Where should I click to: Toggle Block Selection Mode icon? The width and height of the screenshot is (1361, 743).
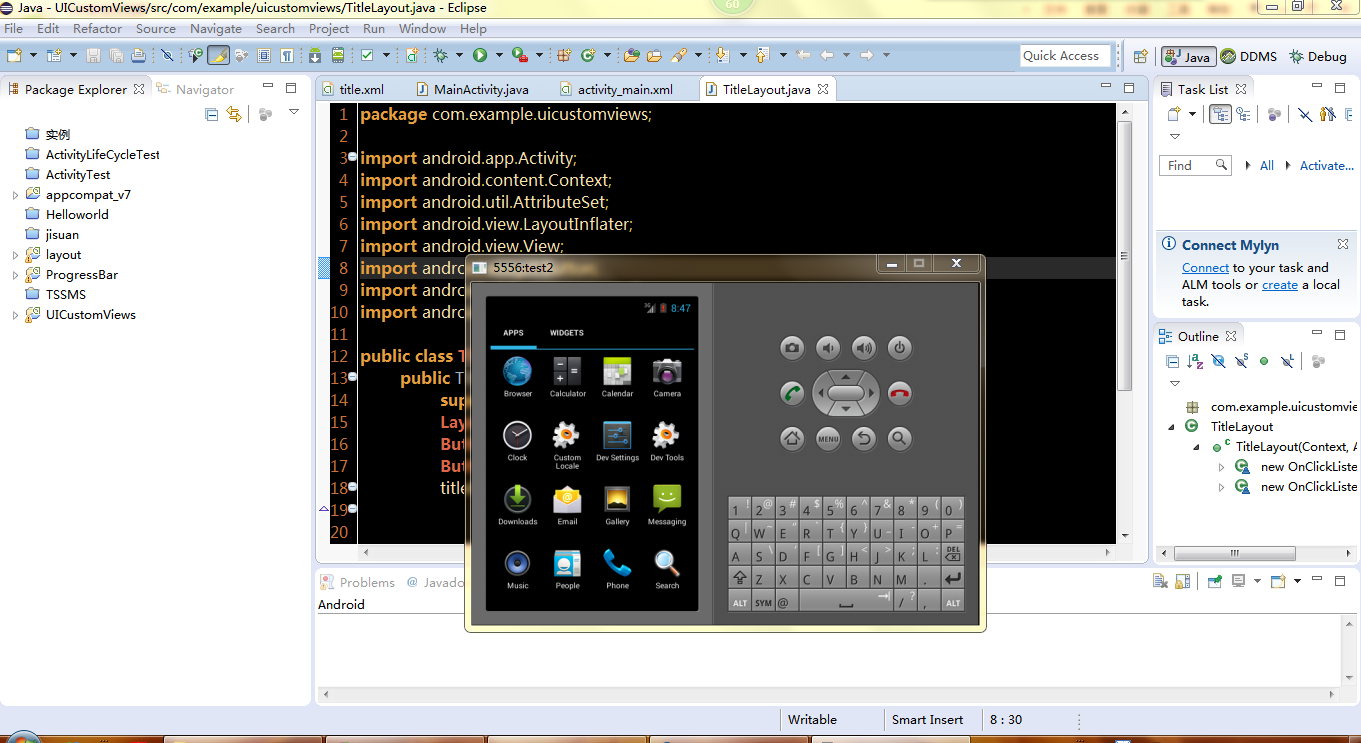[x=264, y=56]
